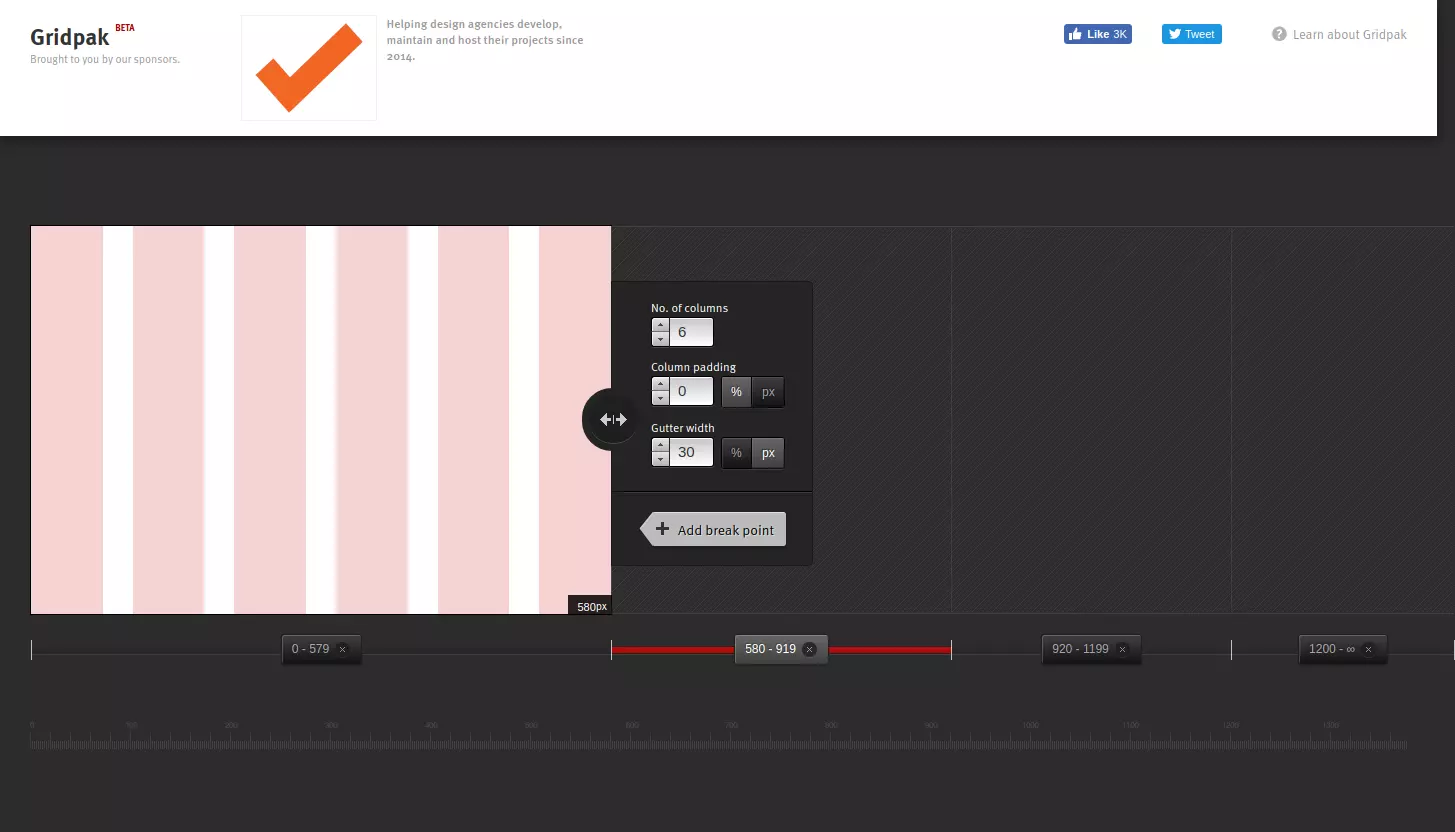The width and height of the screenshot is (1455, 832).
Task: Set column padding unit to px
Action: click(x=768, y=392)
